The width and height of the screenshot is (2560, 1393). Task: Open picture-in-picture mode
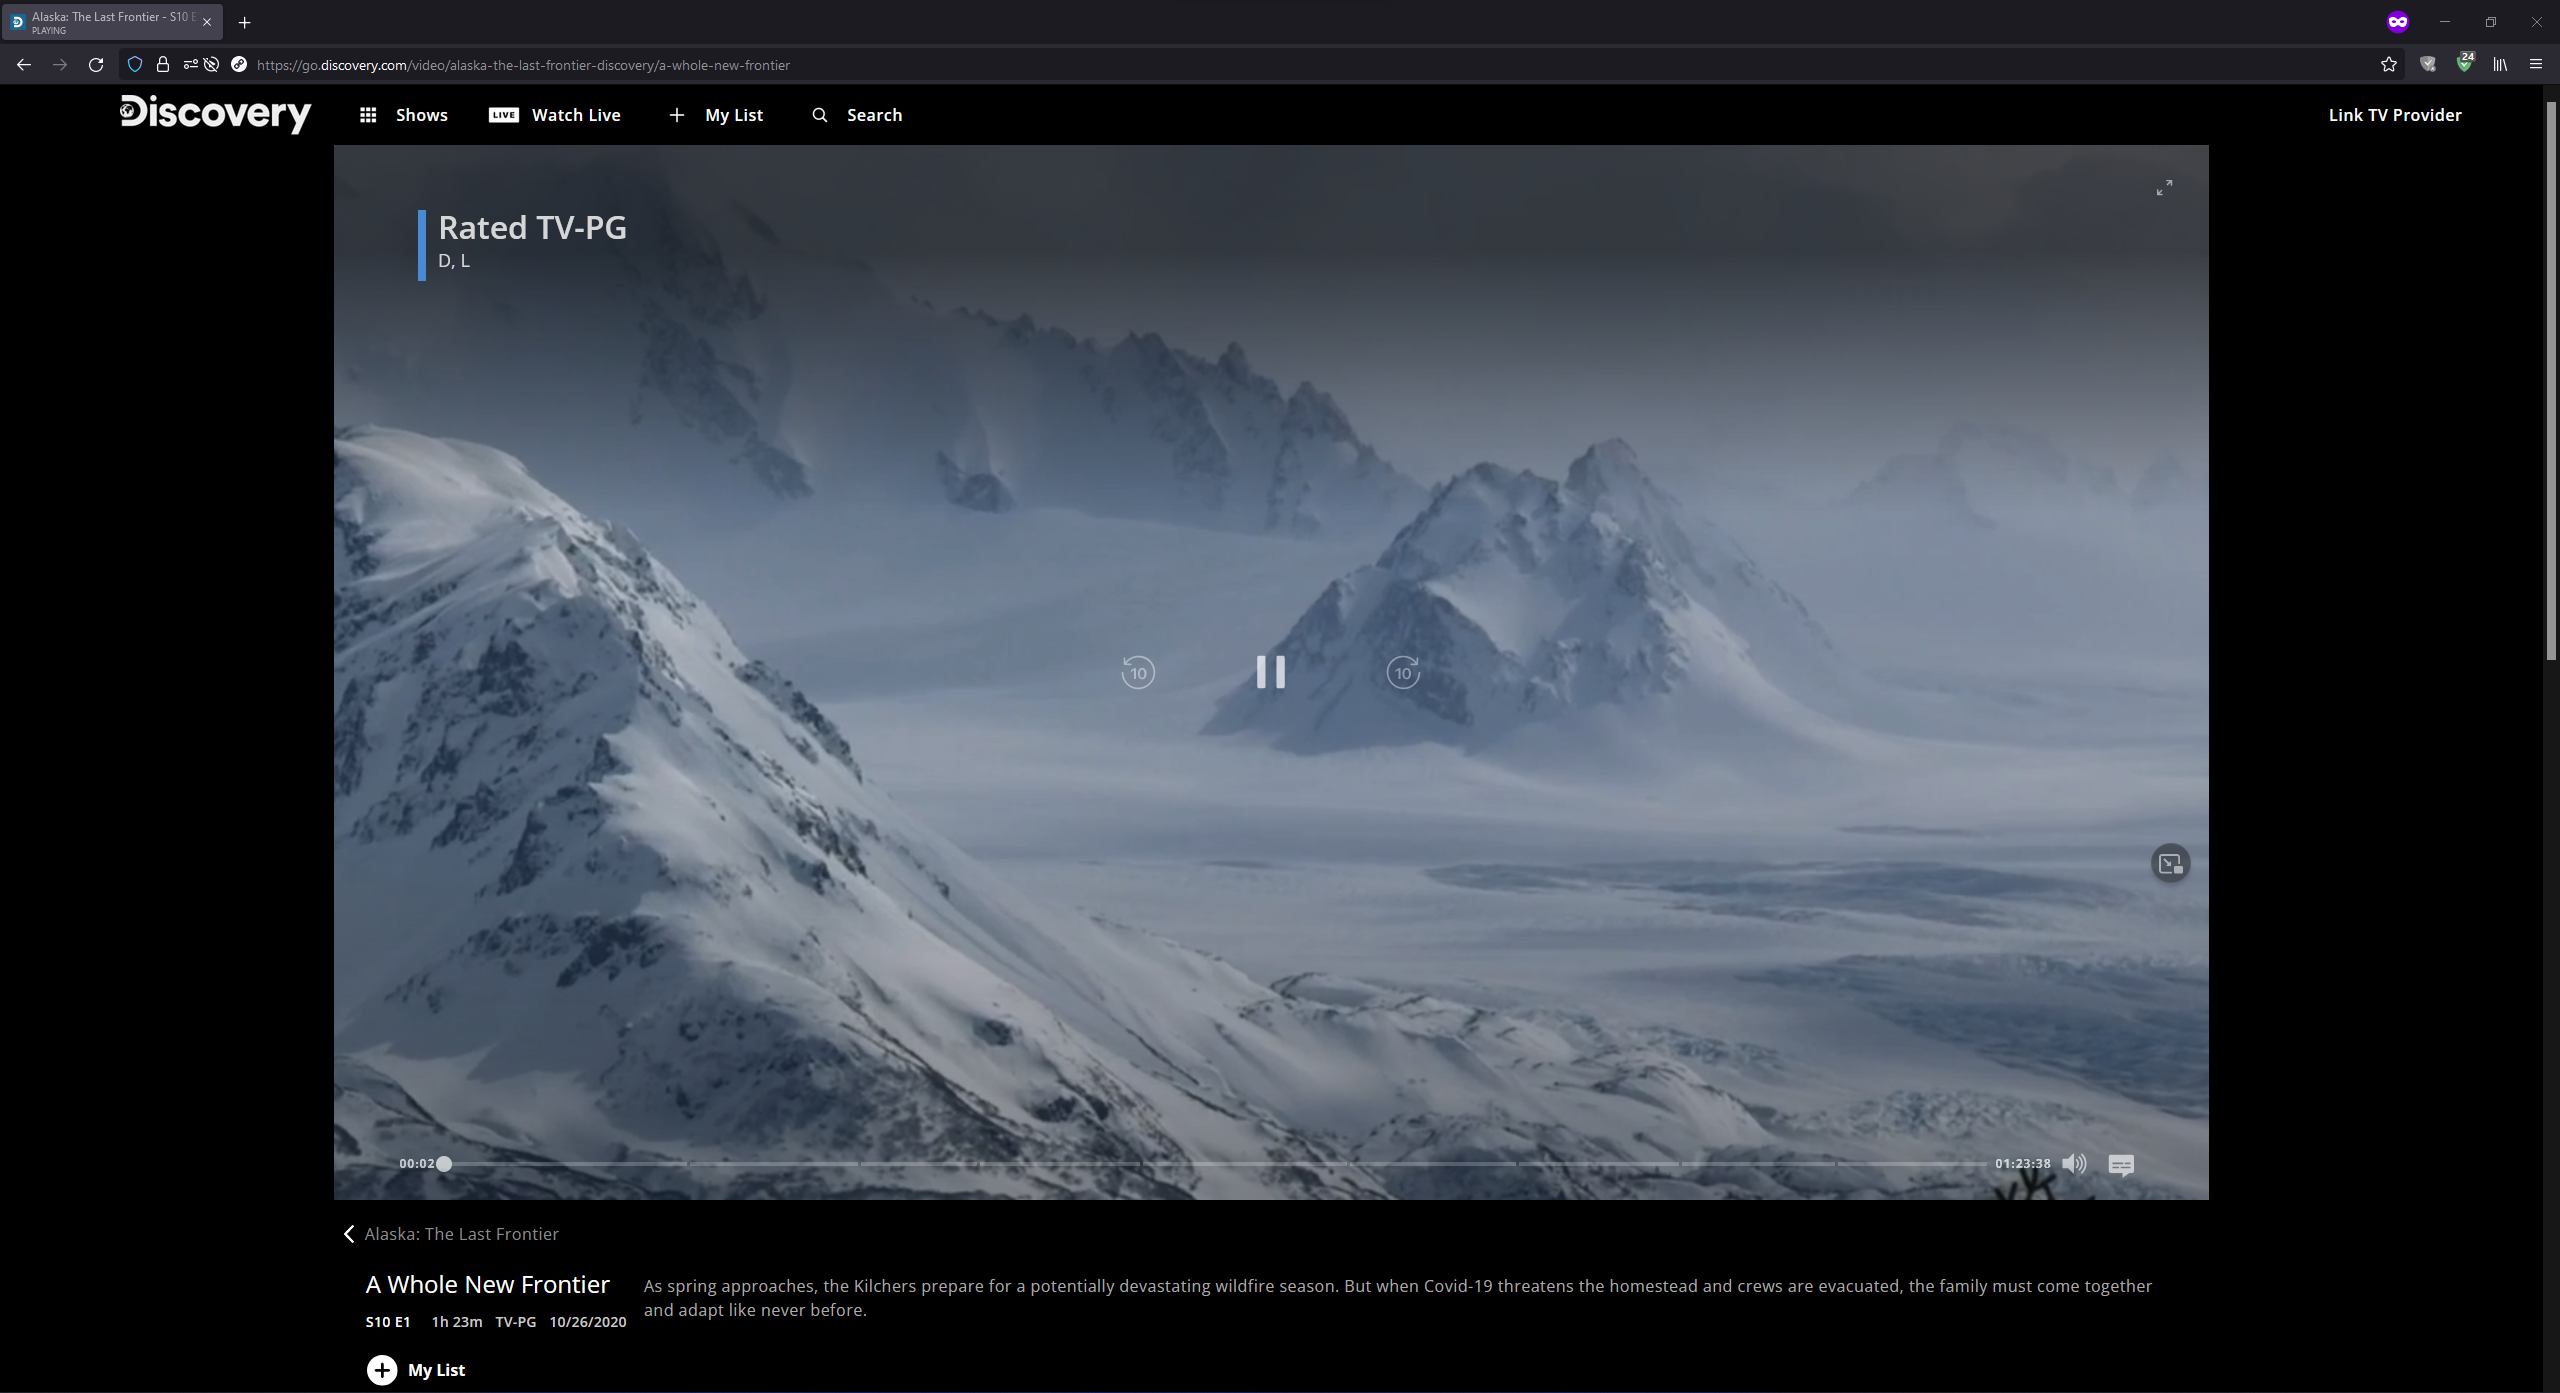(x=2170, y=864)
